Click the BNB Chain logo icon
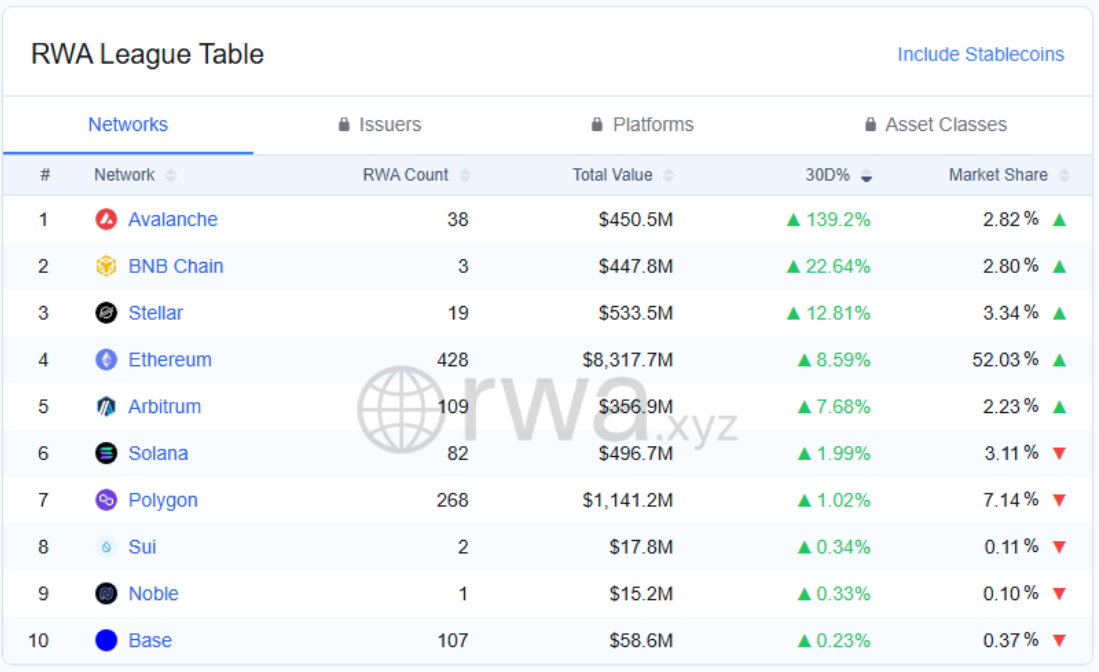 click(106, 266)
